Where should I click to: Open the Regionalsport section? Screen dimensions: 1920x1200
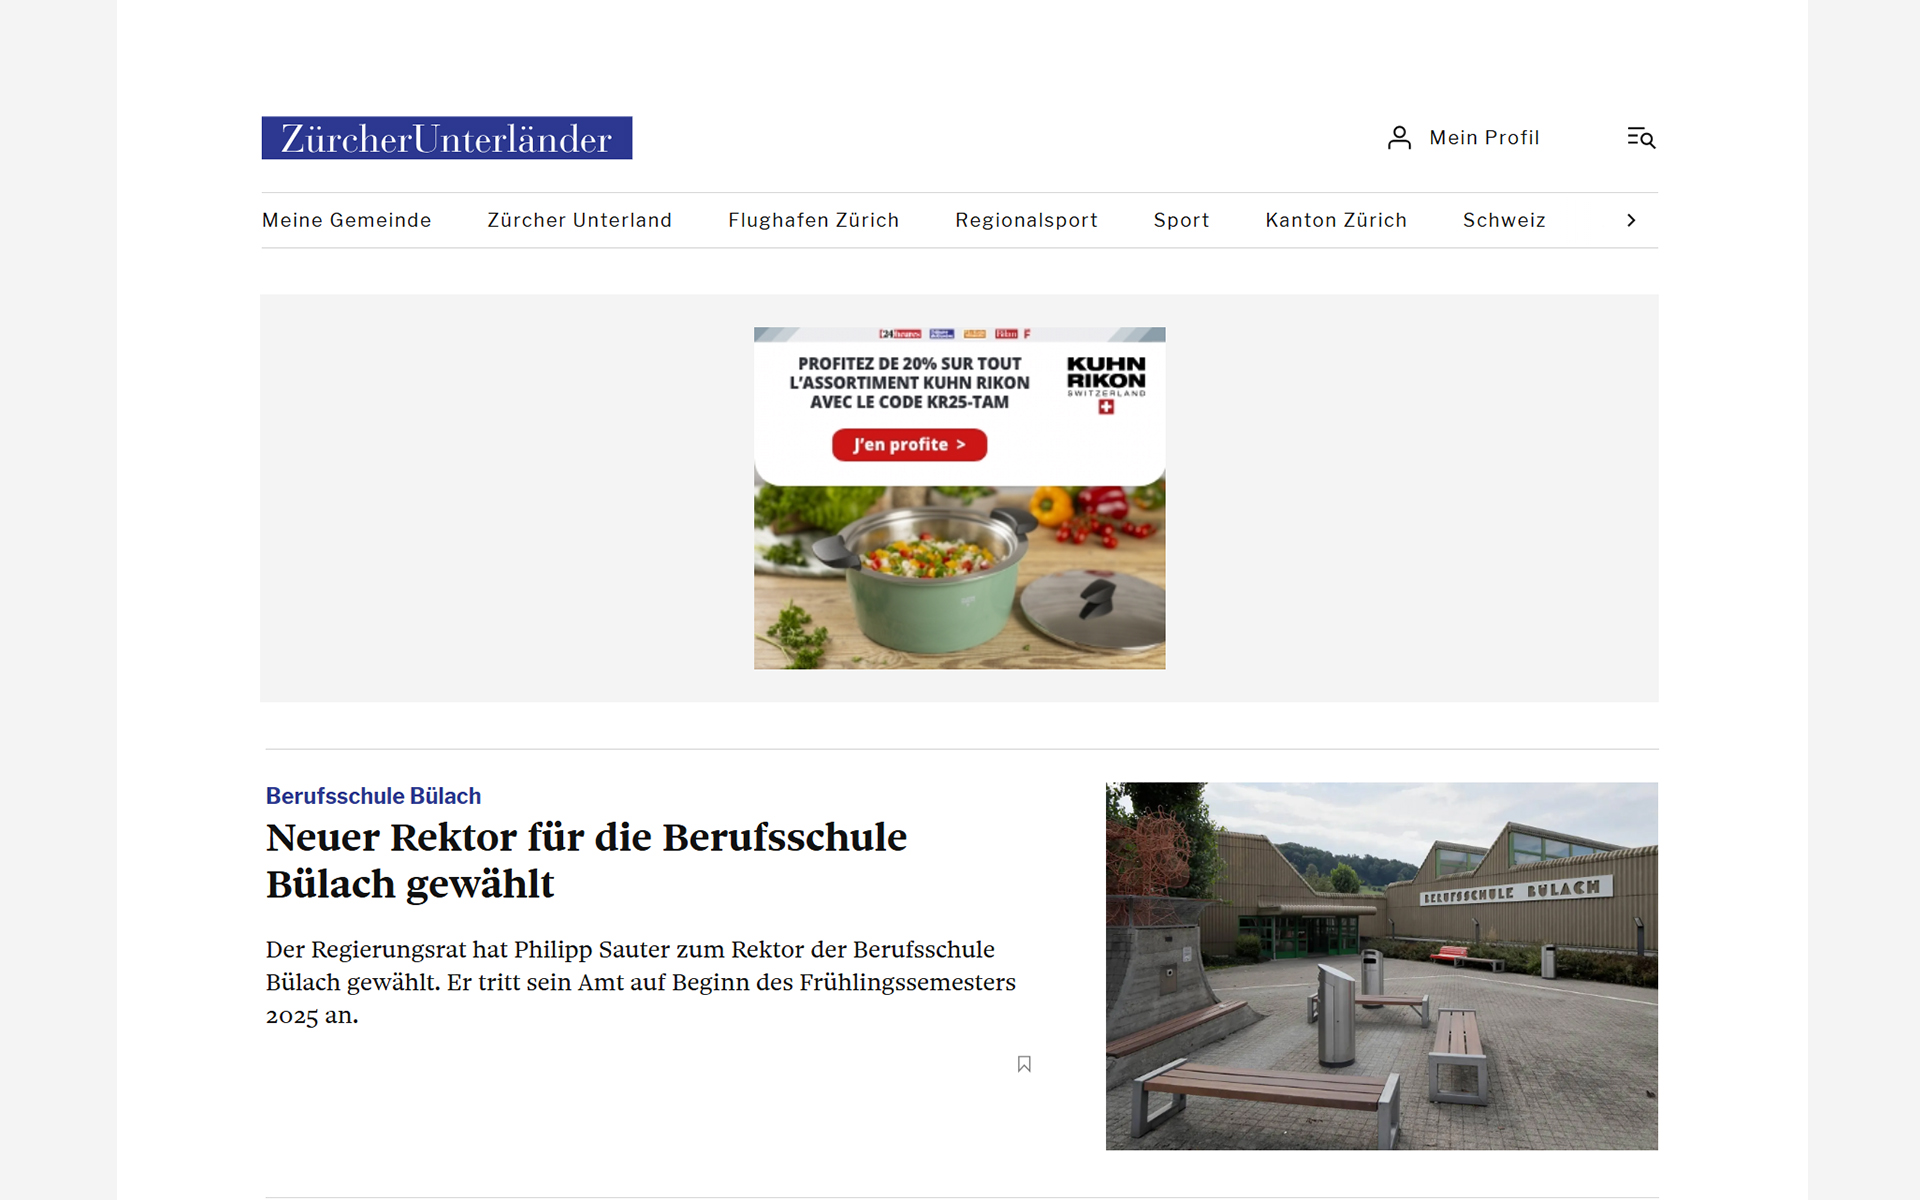[x=1026, y=220]
